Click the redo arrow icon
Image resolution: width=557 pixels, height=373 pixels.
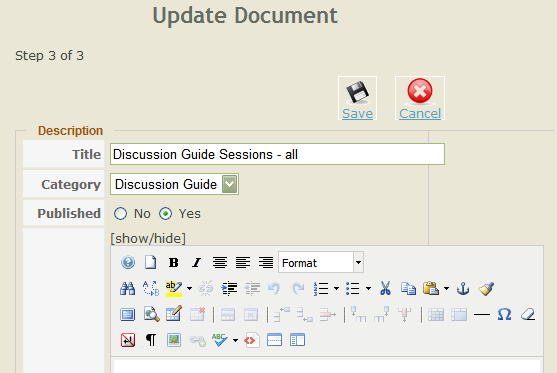coord(298,288)
